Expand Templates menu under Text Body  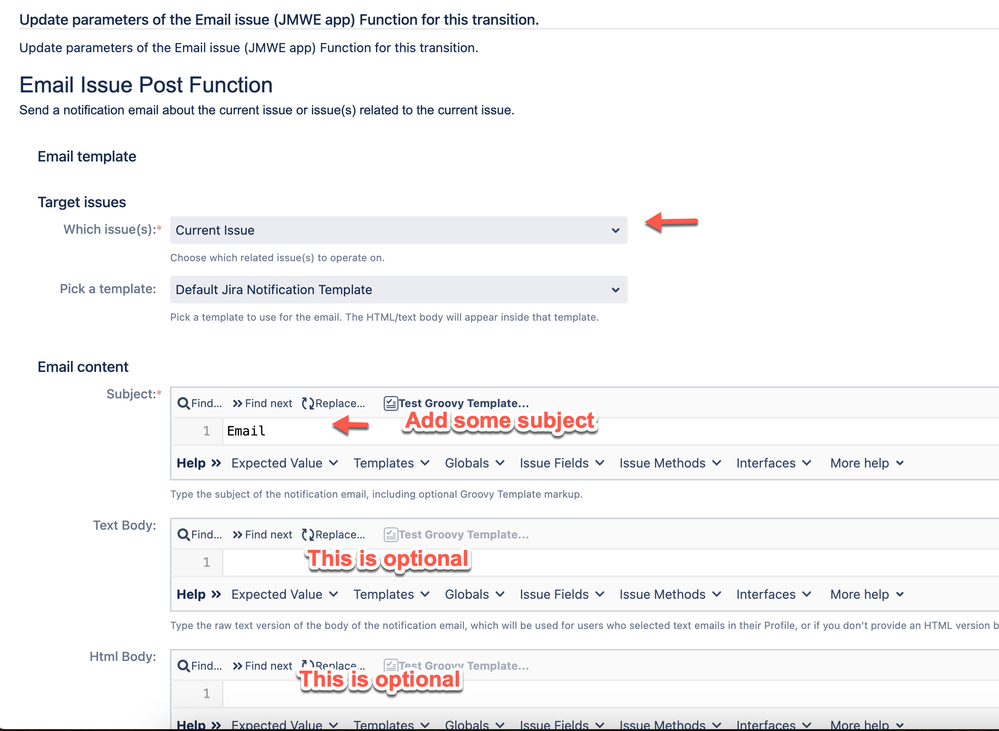pyautogui.click(x=391, y=595)
